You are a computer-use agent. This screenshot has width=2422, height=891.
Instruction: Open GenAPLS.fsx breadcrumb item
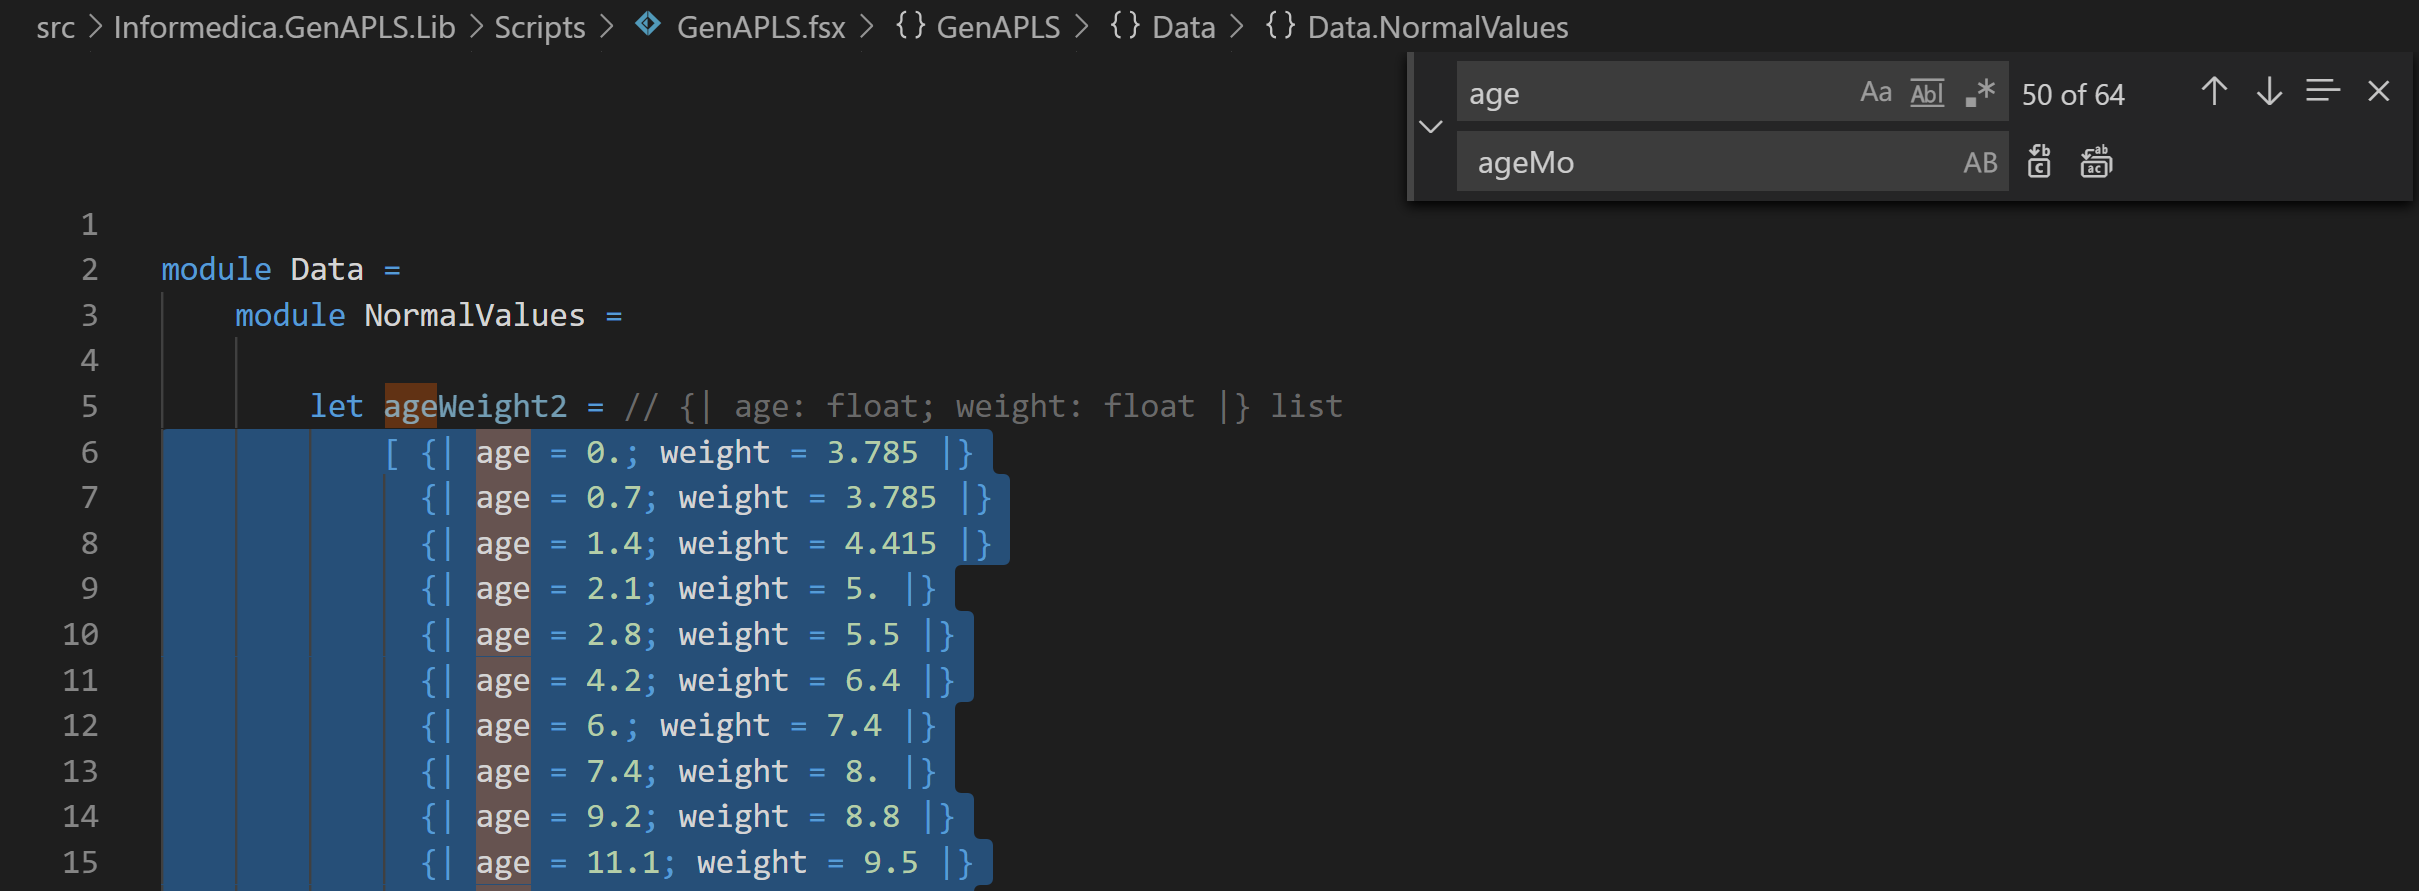[760, 27]
